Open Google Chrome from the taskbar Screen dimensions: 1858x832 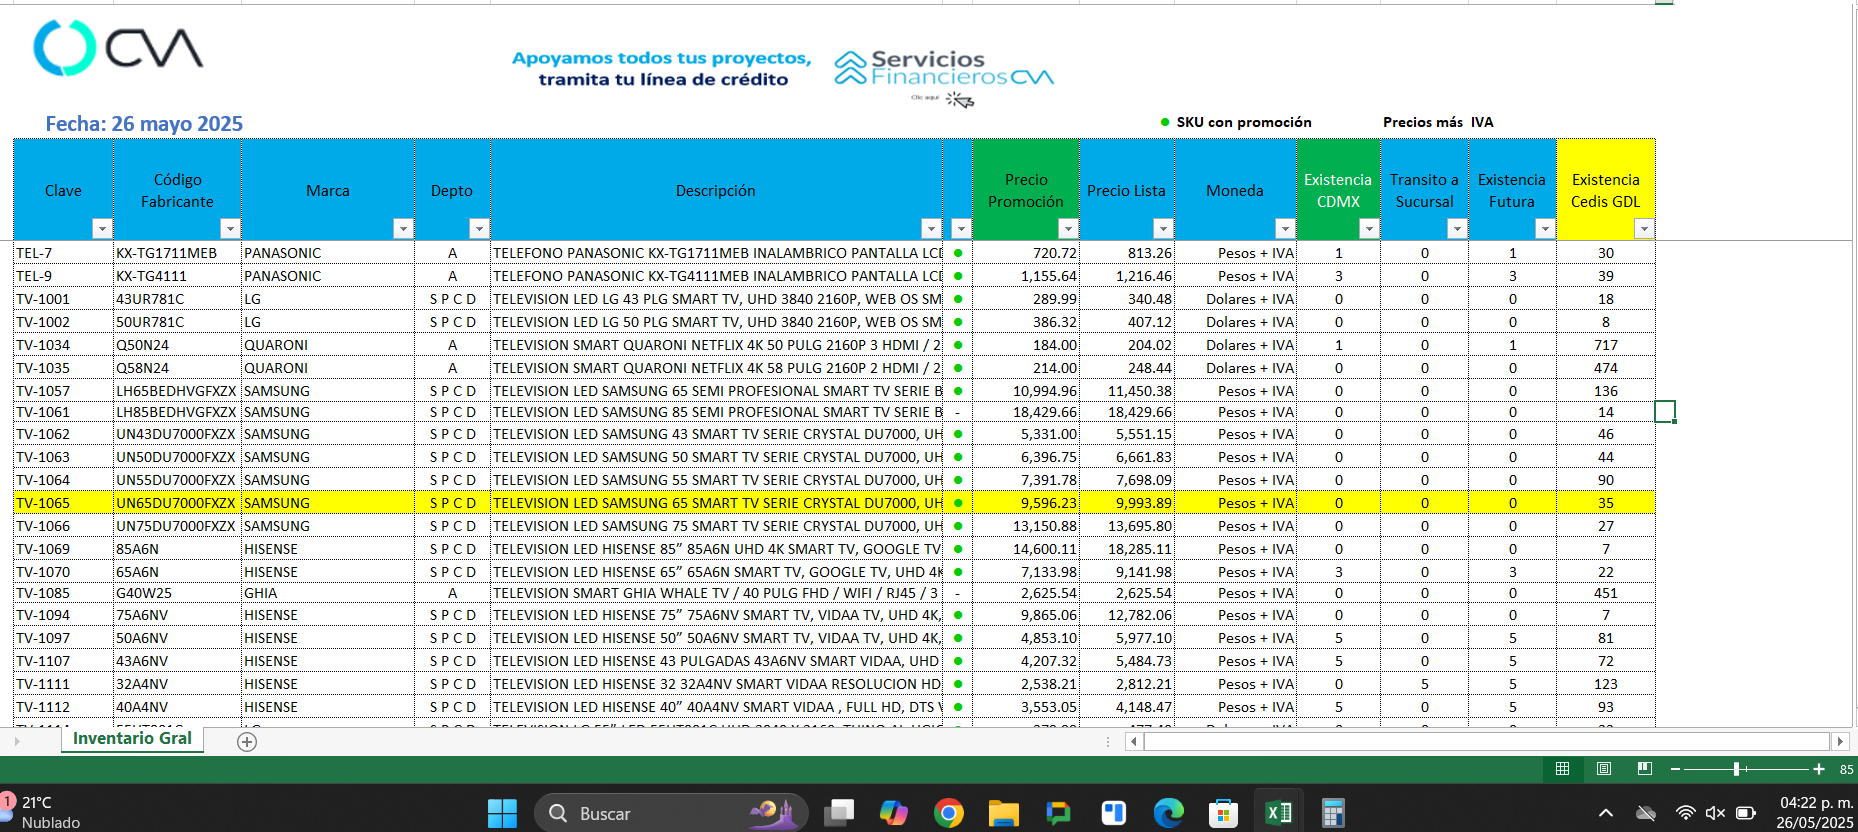(948, 813)
